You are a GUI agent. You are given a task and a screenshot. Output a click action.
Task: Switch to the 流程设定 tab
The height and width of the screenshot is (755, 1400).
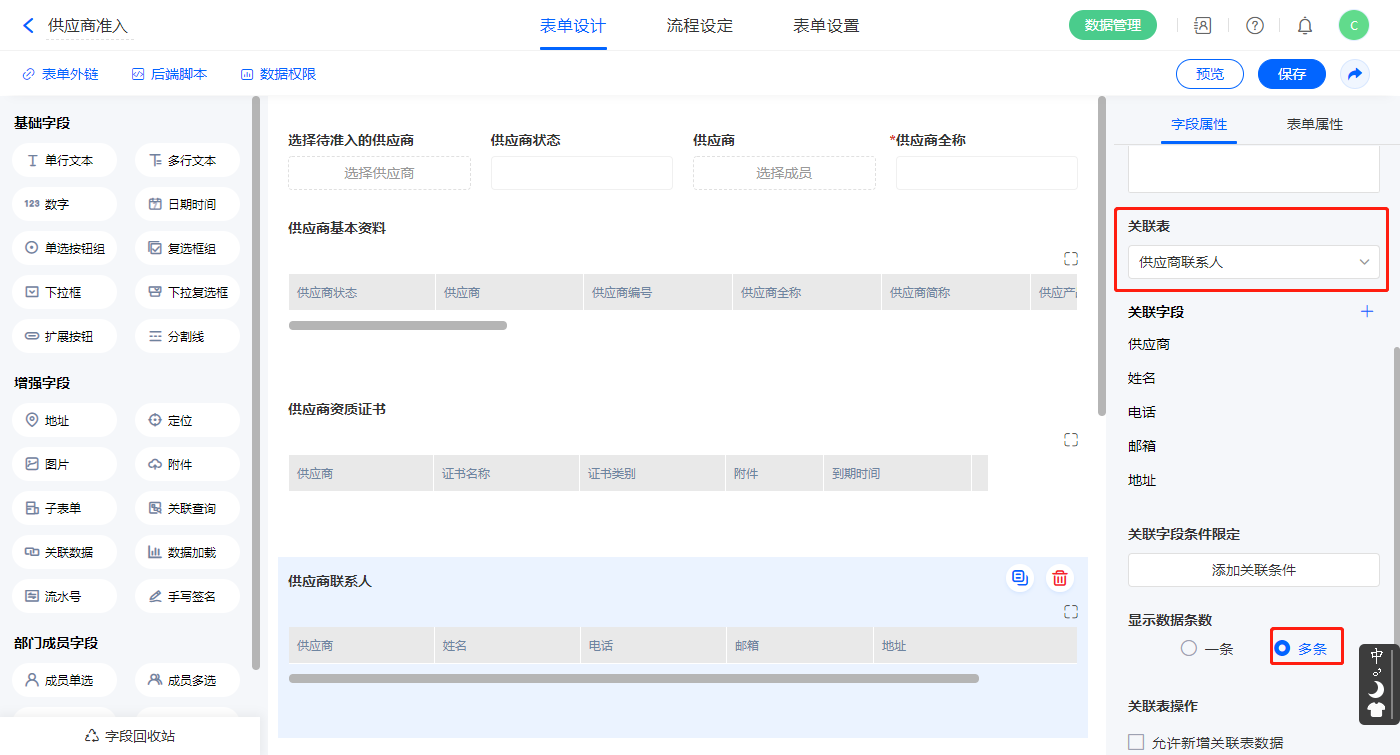click(x=699, y=26)
